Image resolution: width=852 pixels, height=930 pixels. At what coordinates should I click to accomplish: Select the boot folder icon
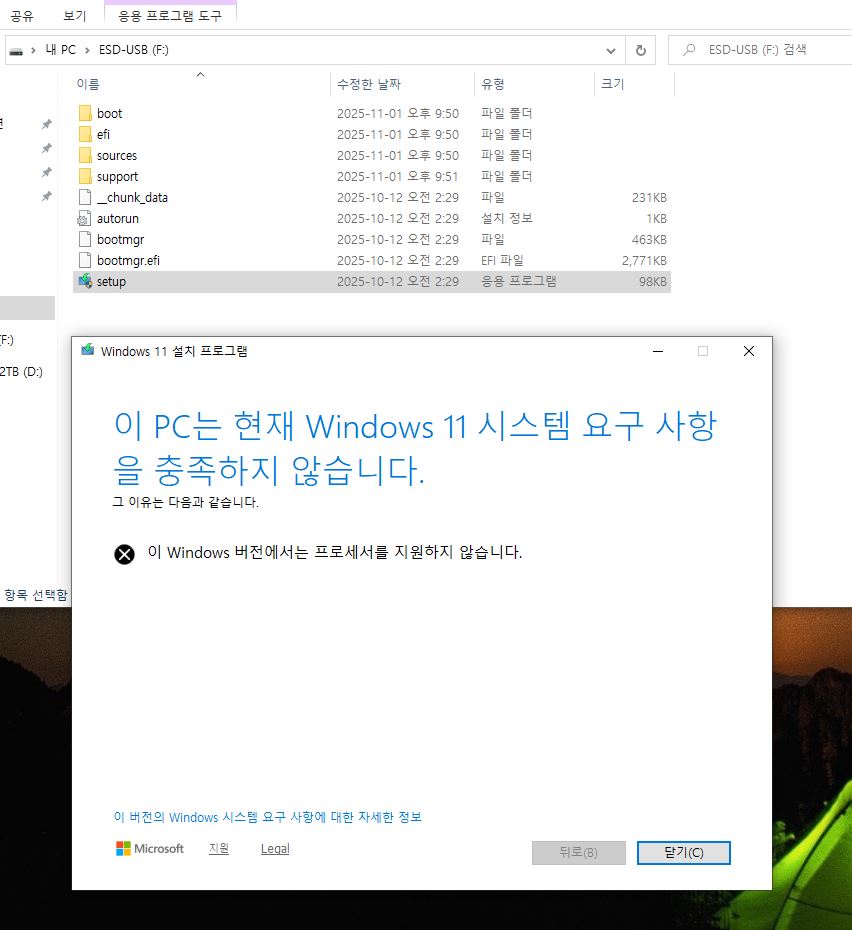point(85,113)
